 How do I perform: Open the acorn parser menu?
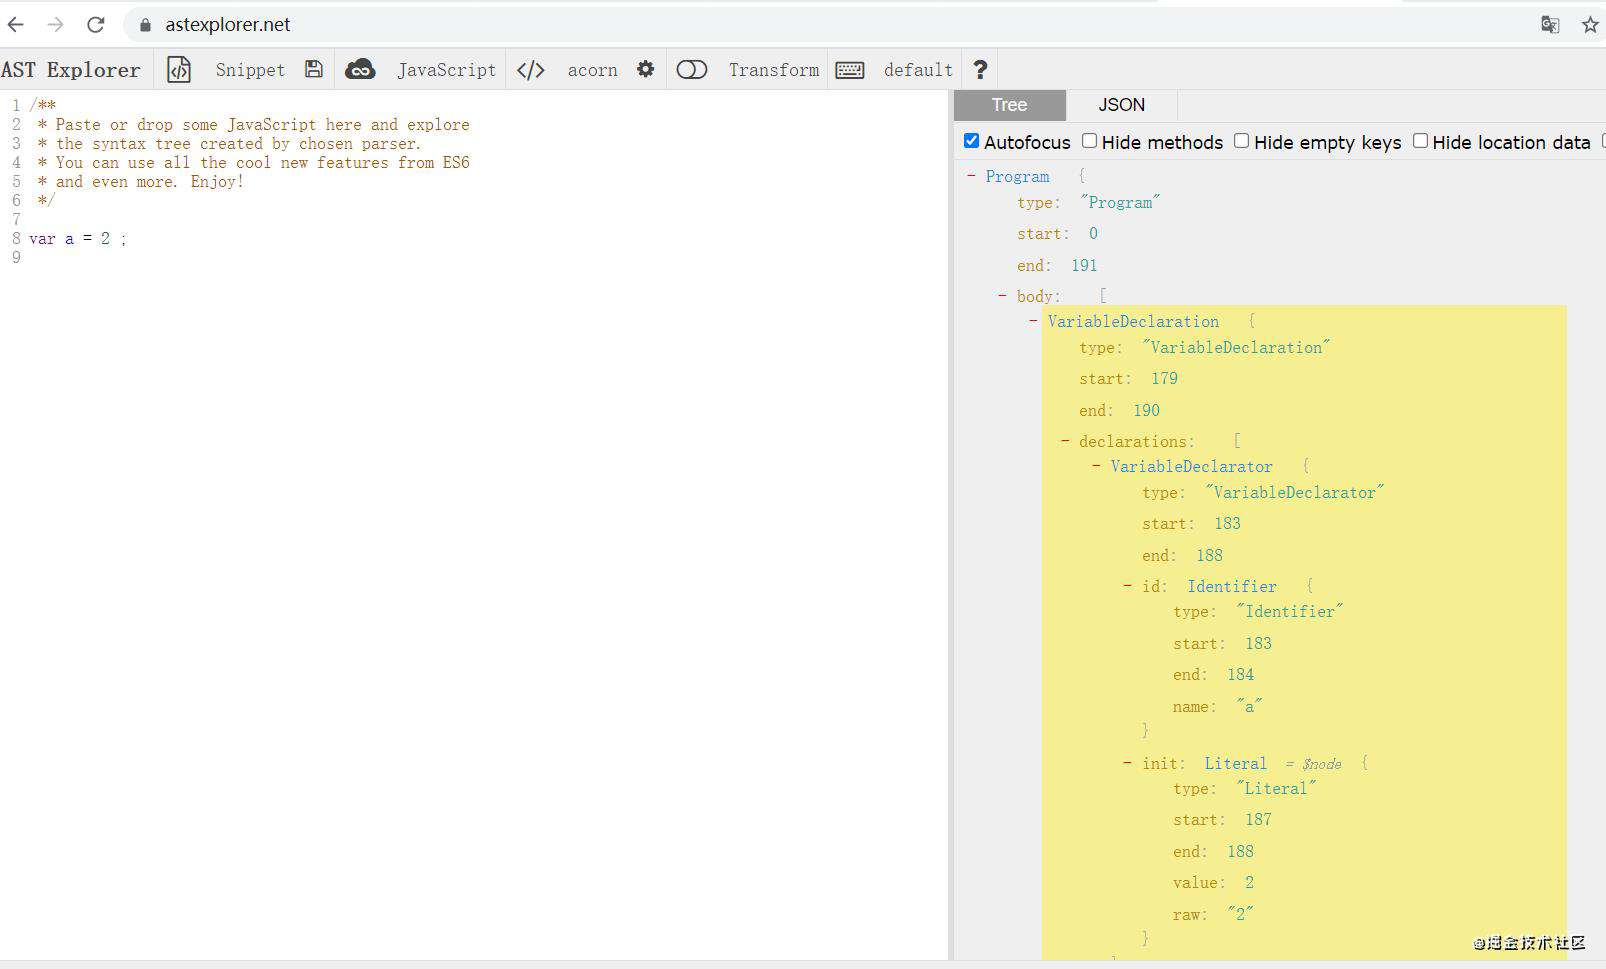coord(592,69)
